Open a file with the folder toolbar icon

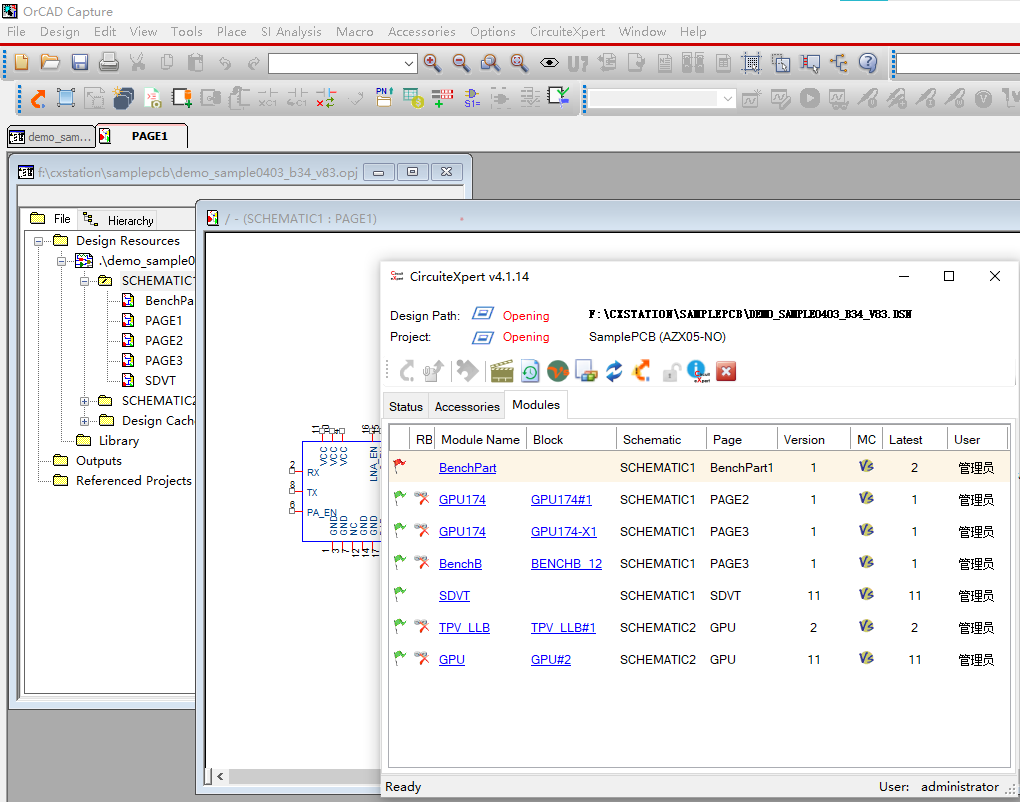(x=50, y=62)
